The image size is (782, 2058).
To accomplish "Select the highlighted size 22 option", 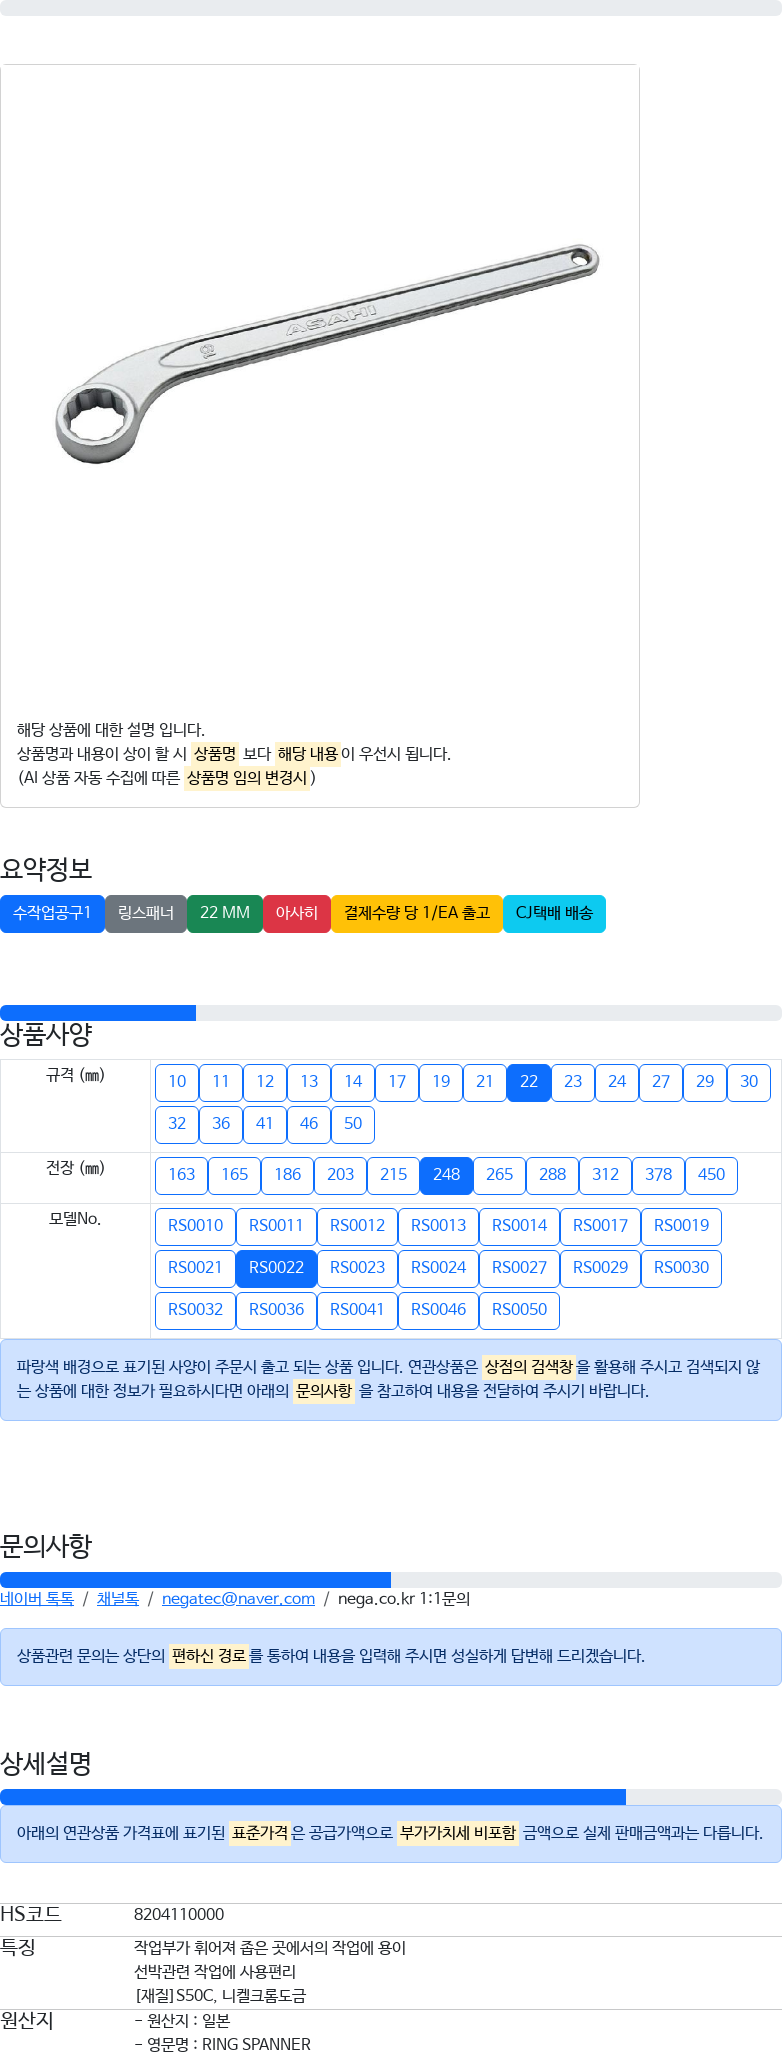I will [529, 1082].
